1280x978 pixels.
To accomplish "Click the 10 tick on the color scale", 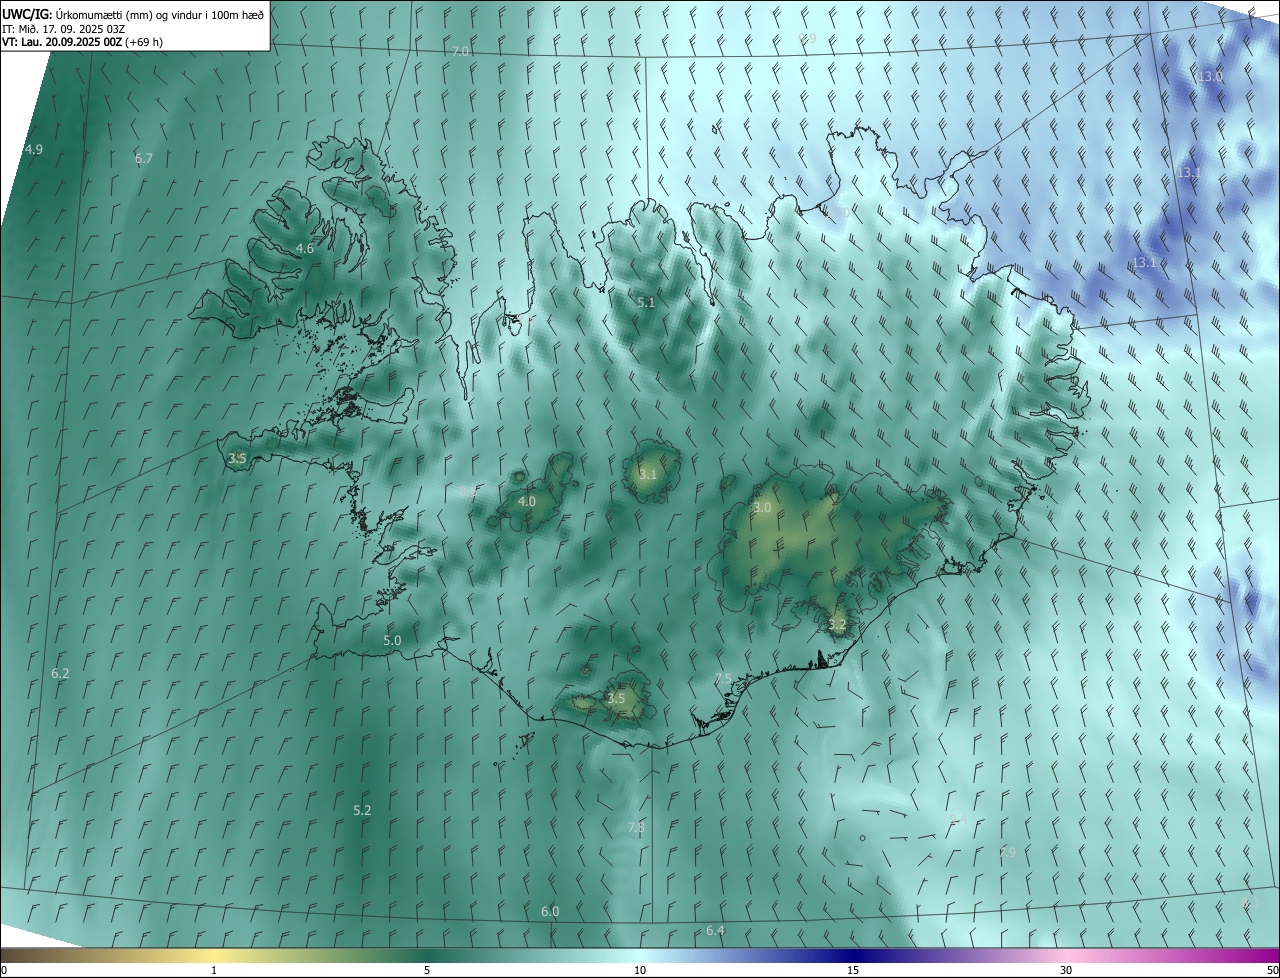I will pyautogui.click(x=640, y=970).
